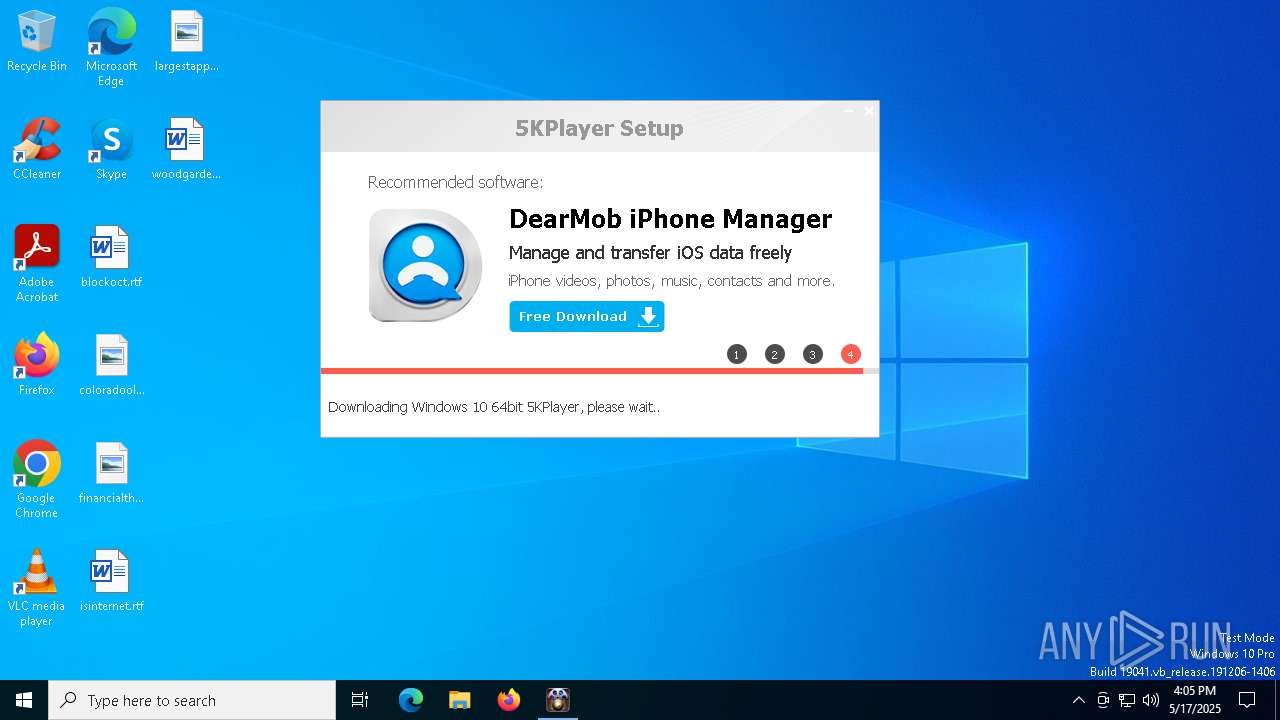Open the notification center icon
This screenshot has width=1280, height=720.
[1247, 700]
